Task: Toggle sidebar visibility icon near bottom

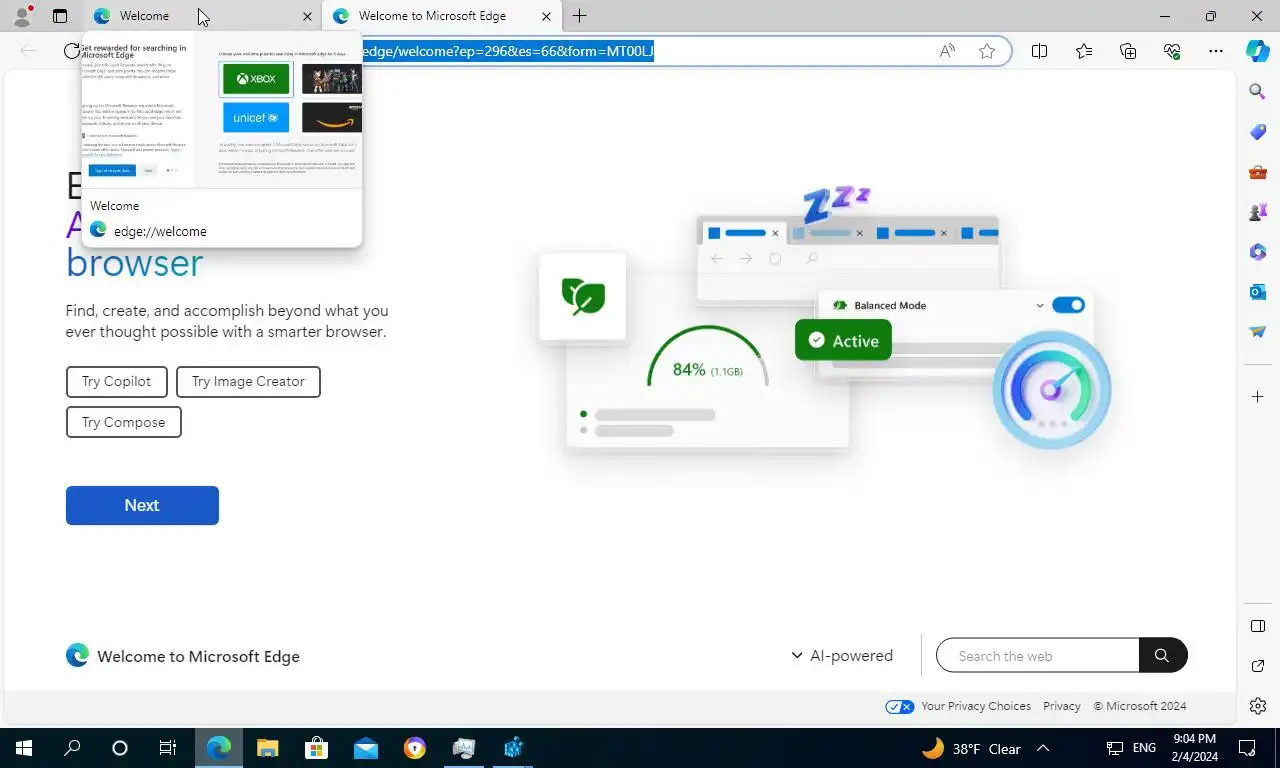Action: 1258,626
